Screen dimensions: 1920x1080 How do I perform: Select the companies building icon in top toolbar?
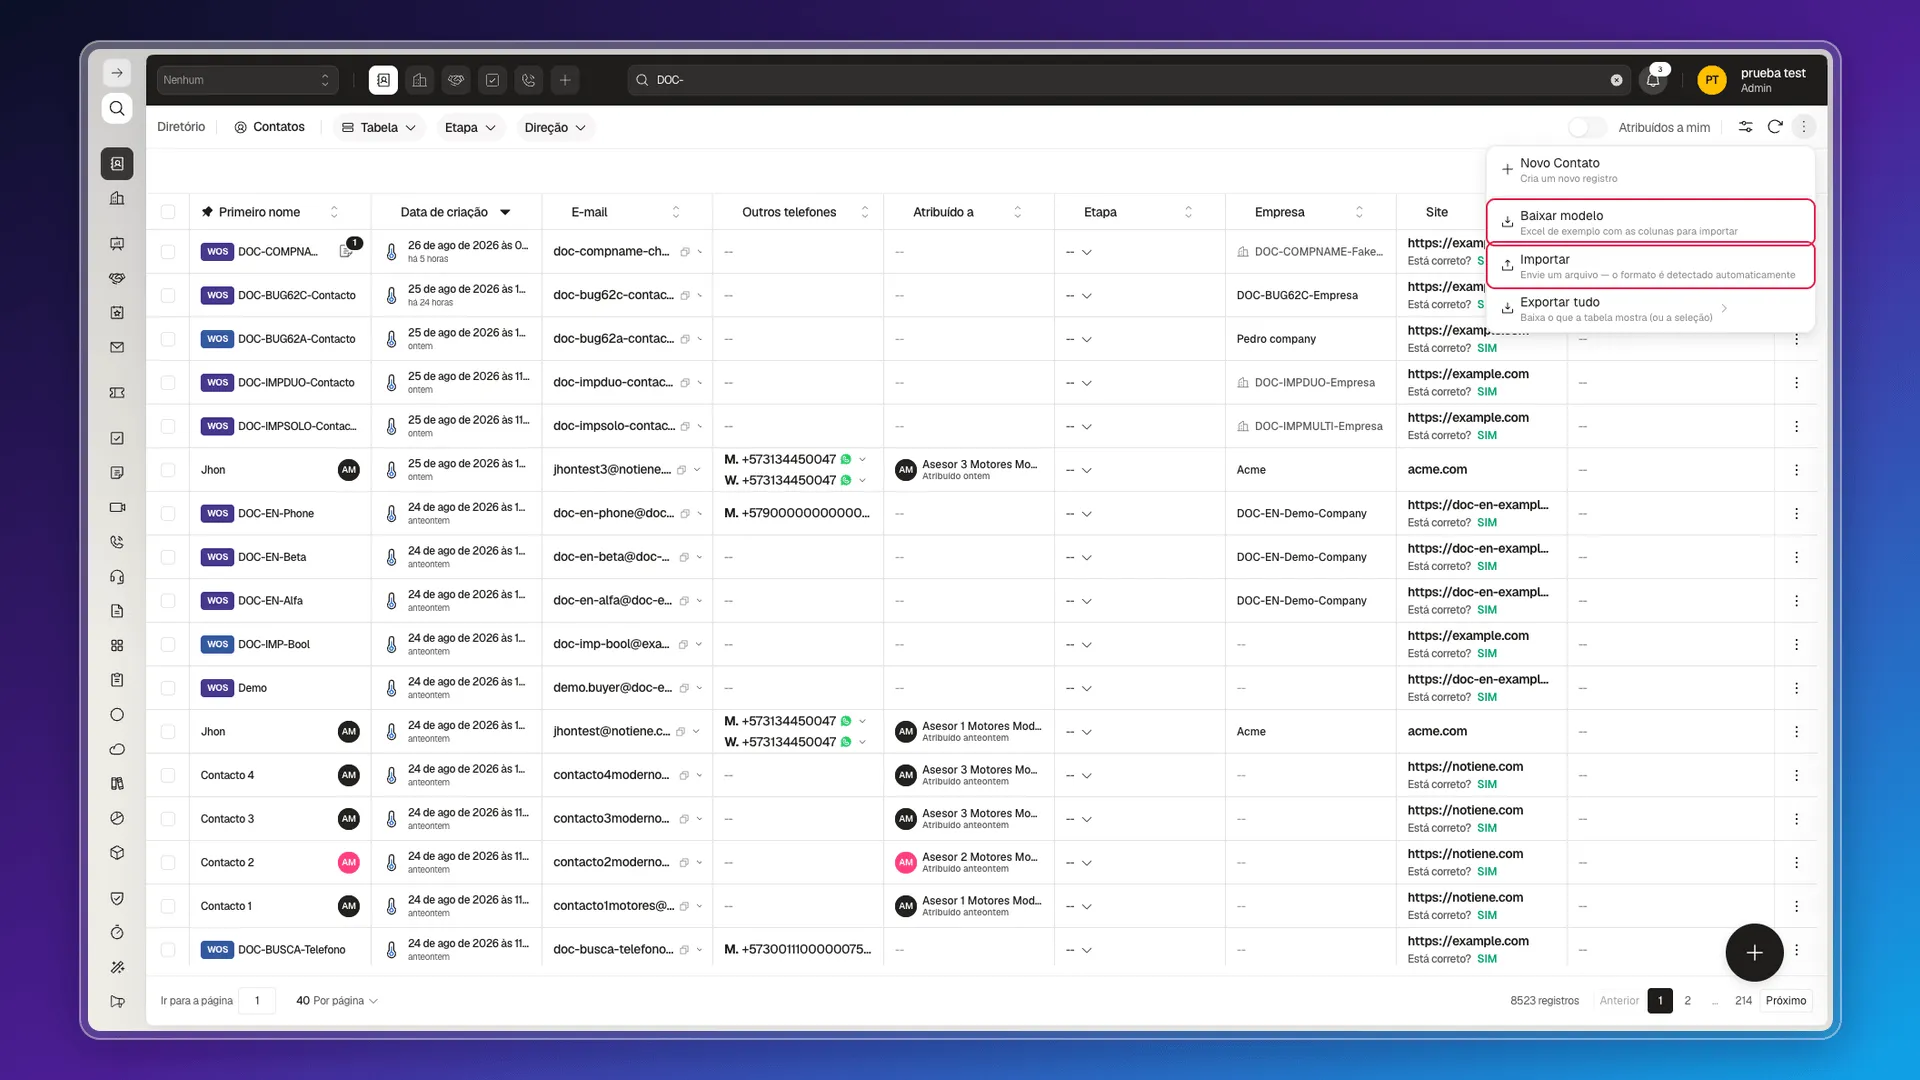coord(420,80)
